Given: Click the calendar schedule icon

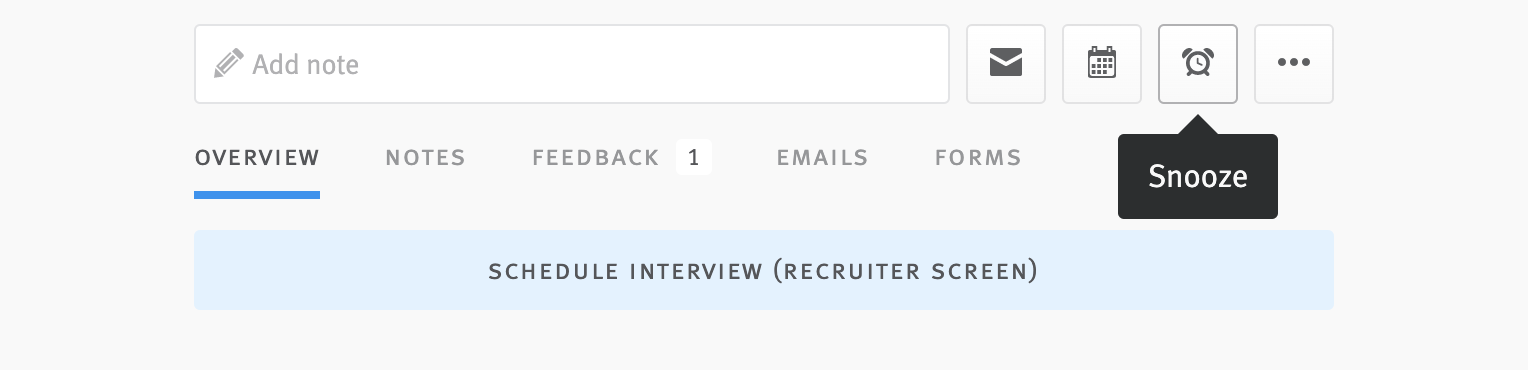Looking at the screenshot, I should (x=1102, y=64).
